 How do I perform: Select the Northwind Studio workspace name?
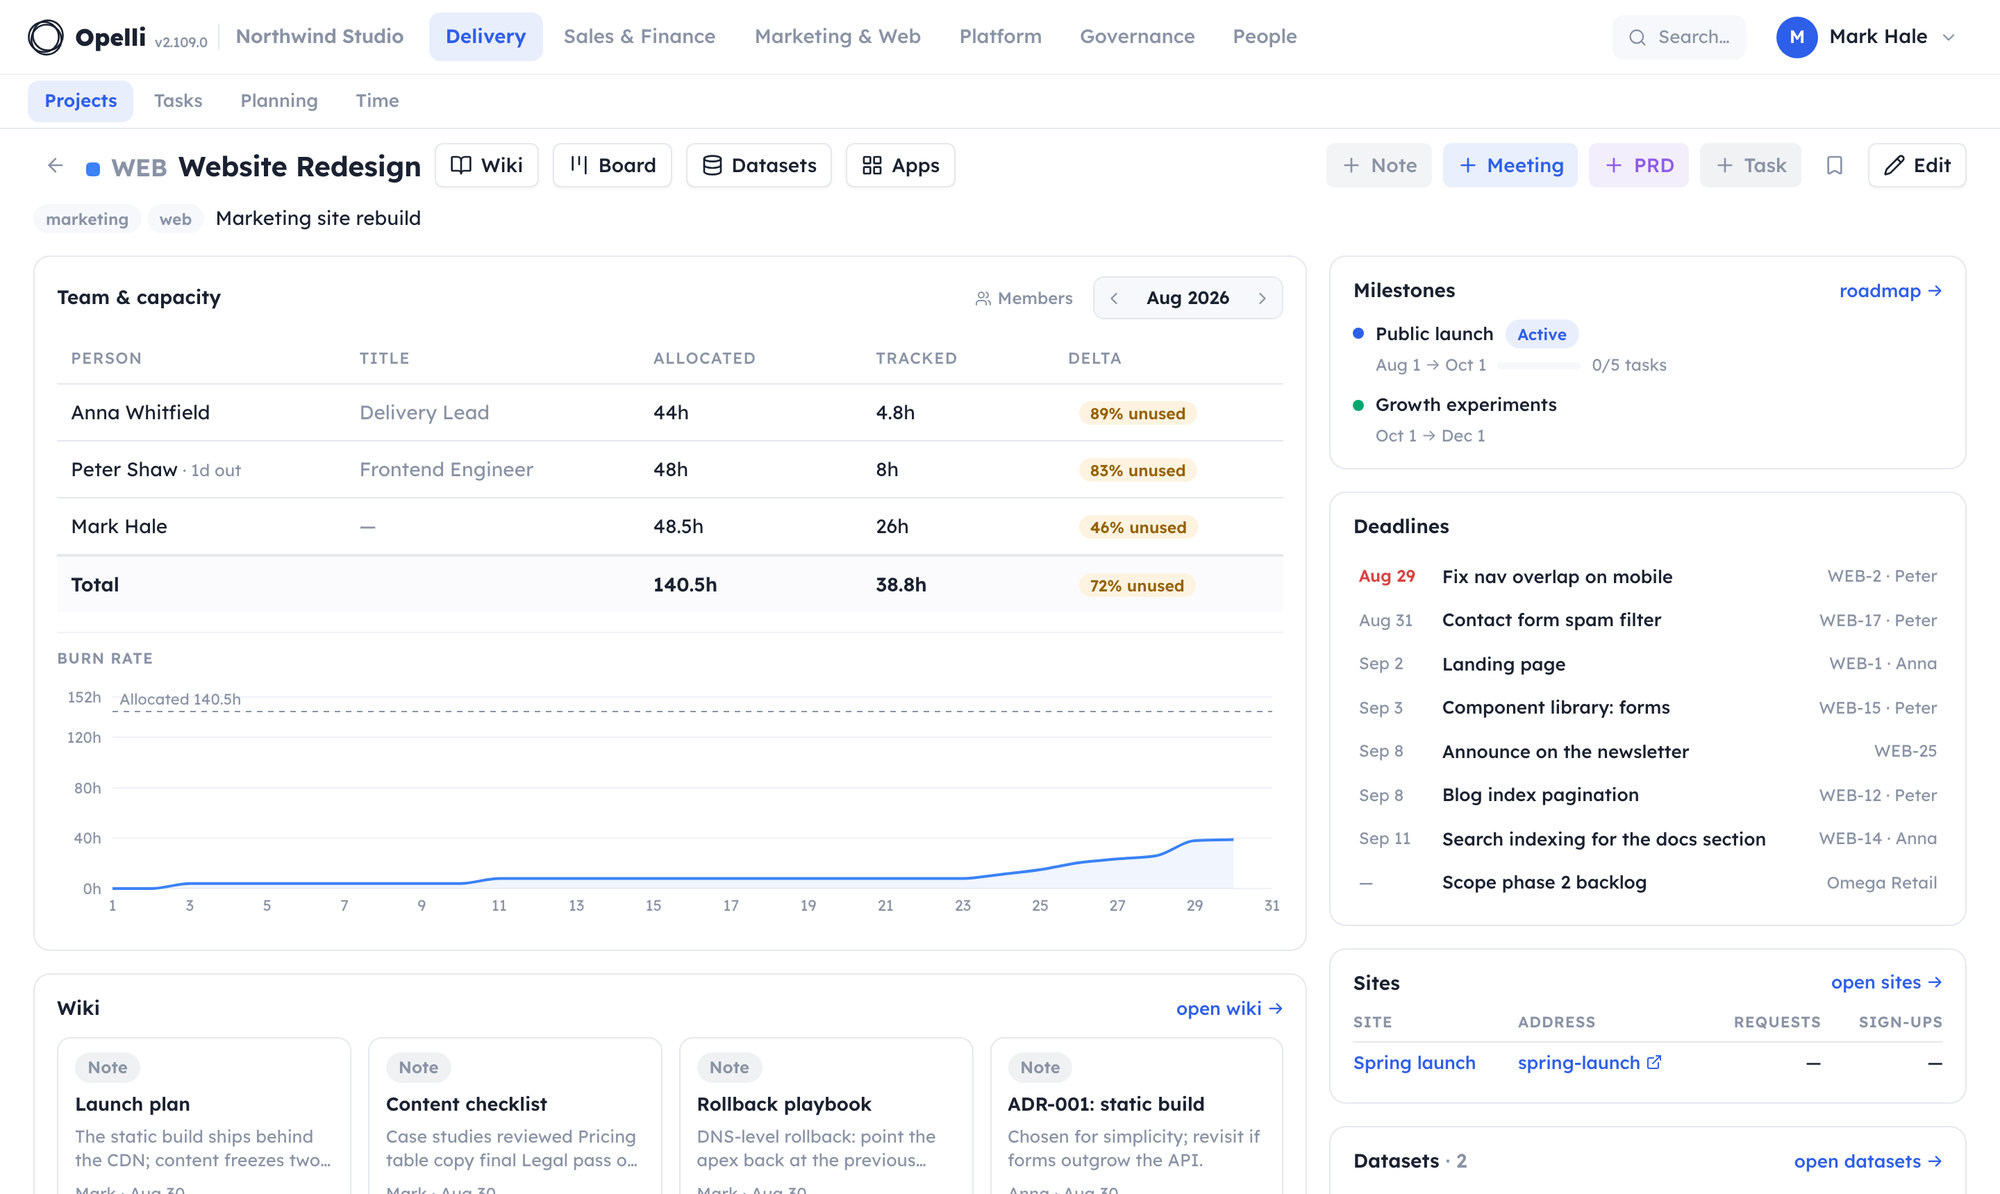320,36
